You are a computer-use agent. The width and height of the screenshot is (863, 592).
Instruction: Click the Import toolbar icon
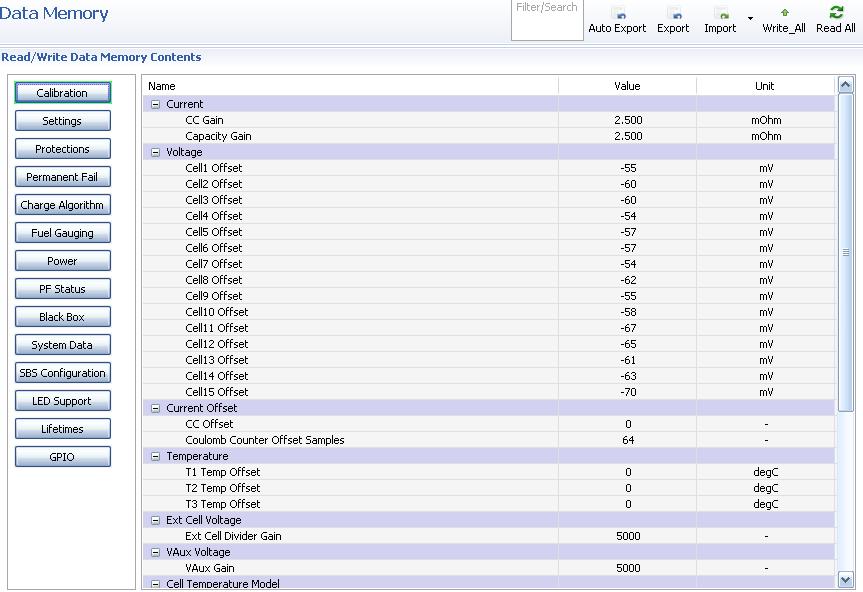720,14
